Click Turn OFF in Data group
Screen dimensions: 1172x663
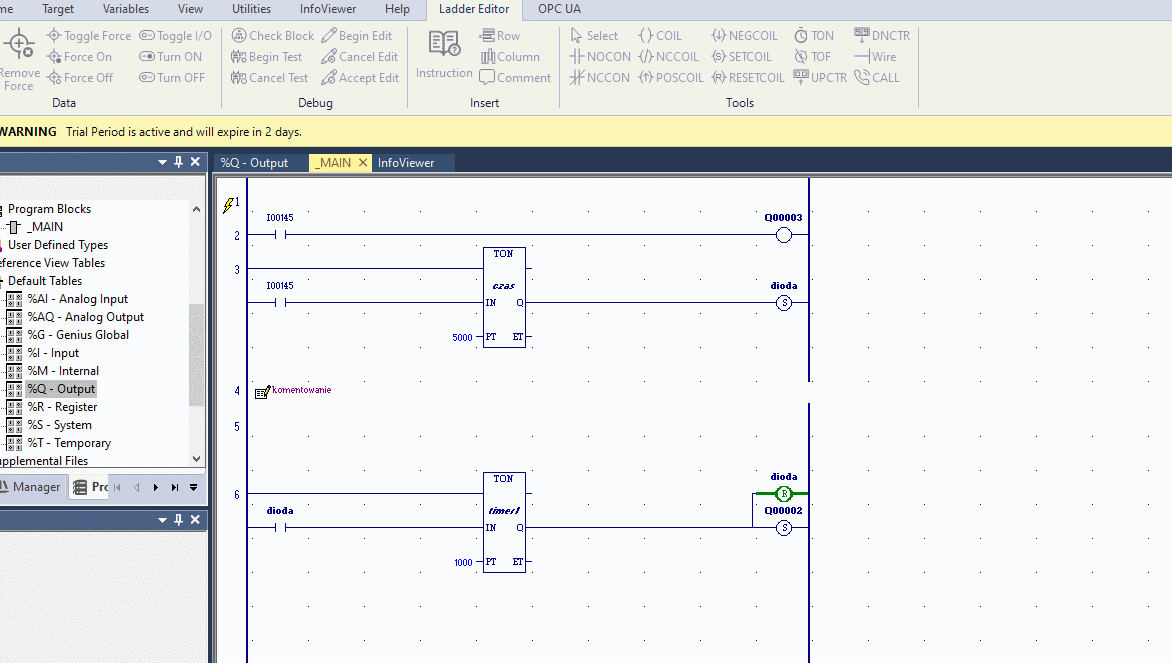coord(172,78)
